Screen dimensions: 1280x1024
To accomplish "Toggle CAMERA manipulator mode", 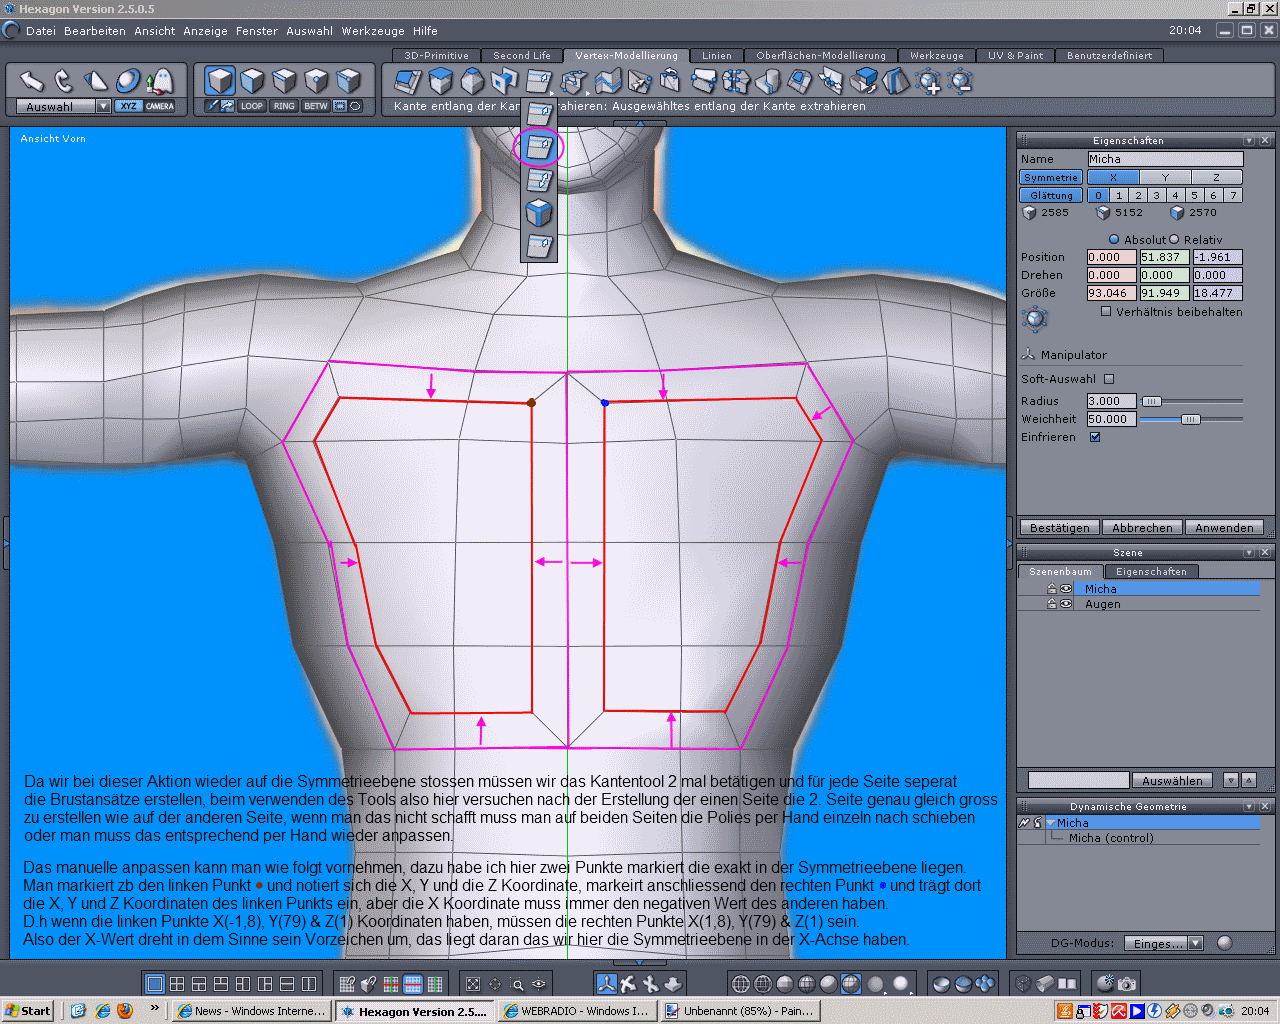I will coord(160,106).
